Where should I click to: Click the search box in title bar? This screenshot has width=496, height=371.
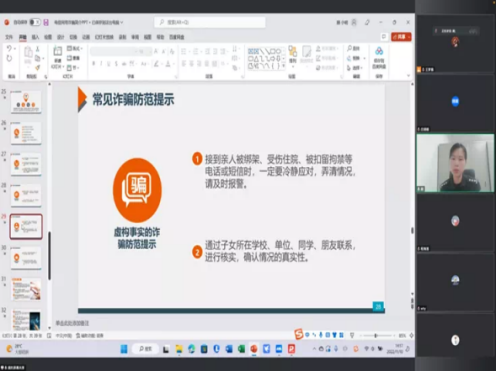[210, 22]
